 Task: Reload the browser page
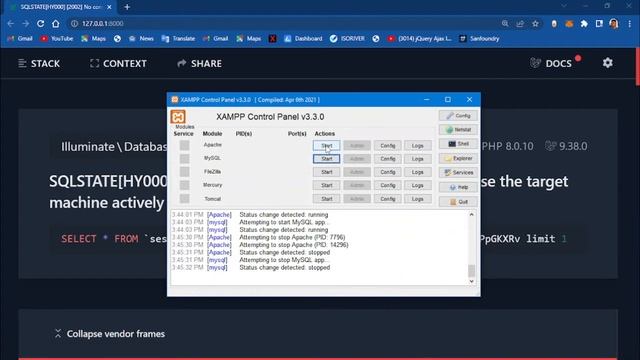(40, 24)
